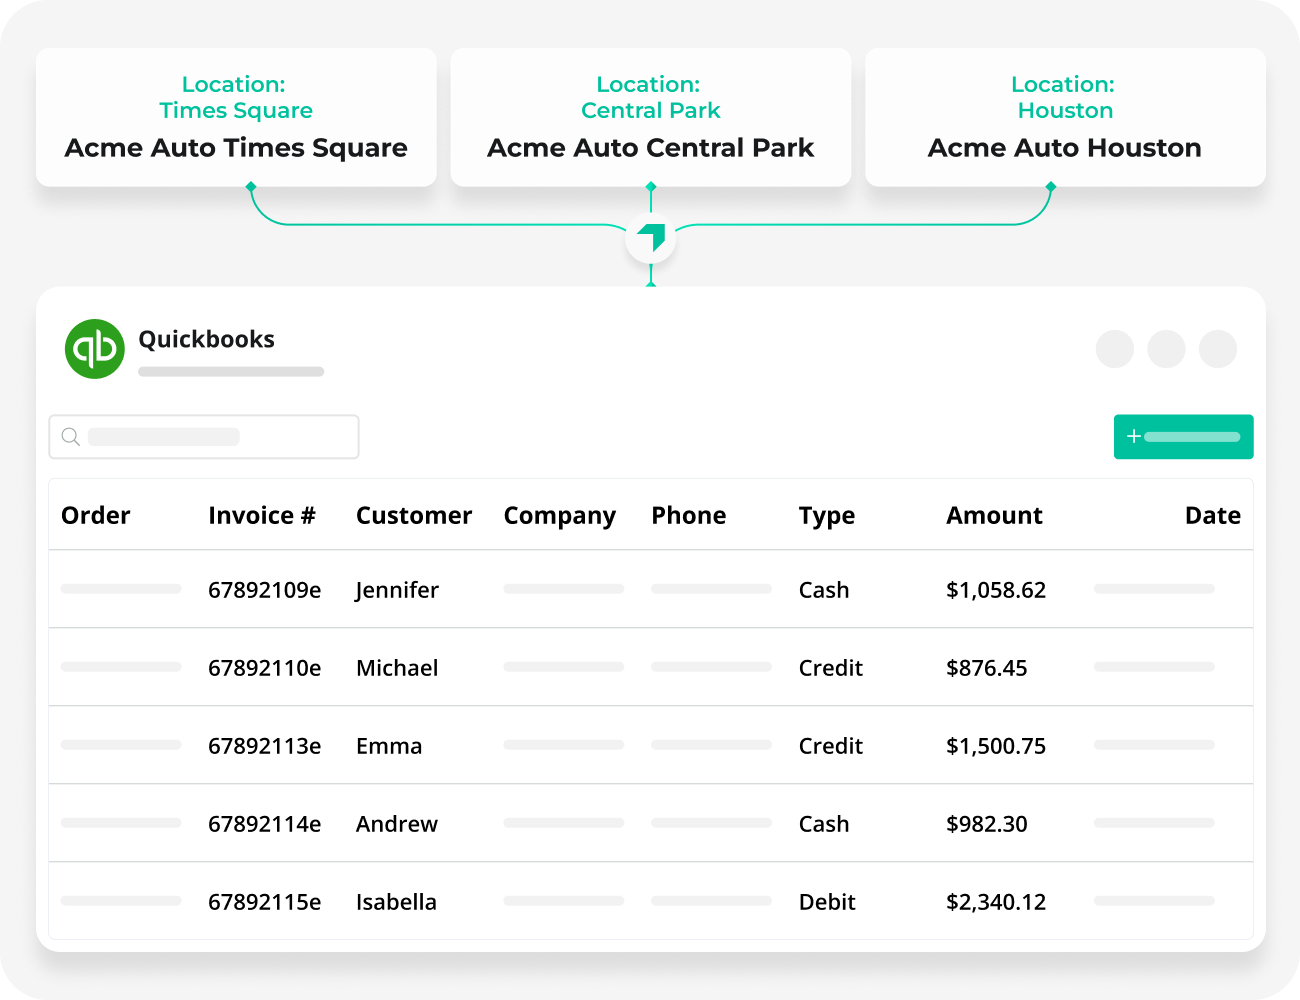
Task: Select the Acme Auto Houston location card
Action: pos(1065,118)
